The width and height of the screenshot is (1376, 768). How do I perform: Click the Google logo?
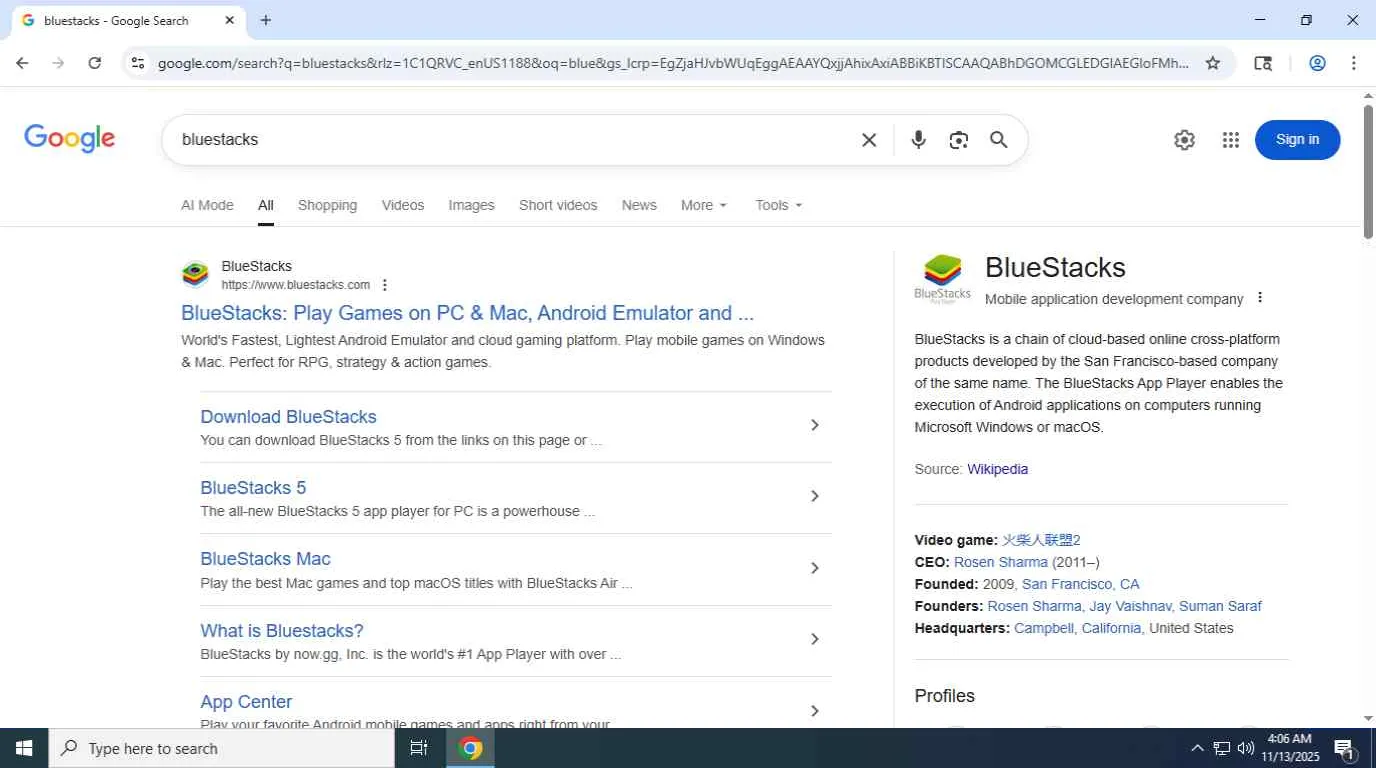coord(70,139)
